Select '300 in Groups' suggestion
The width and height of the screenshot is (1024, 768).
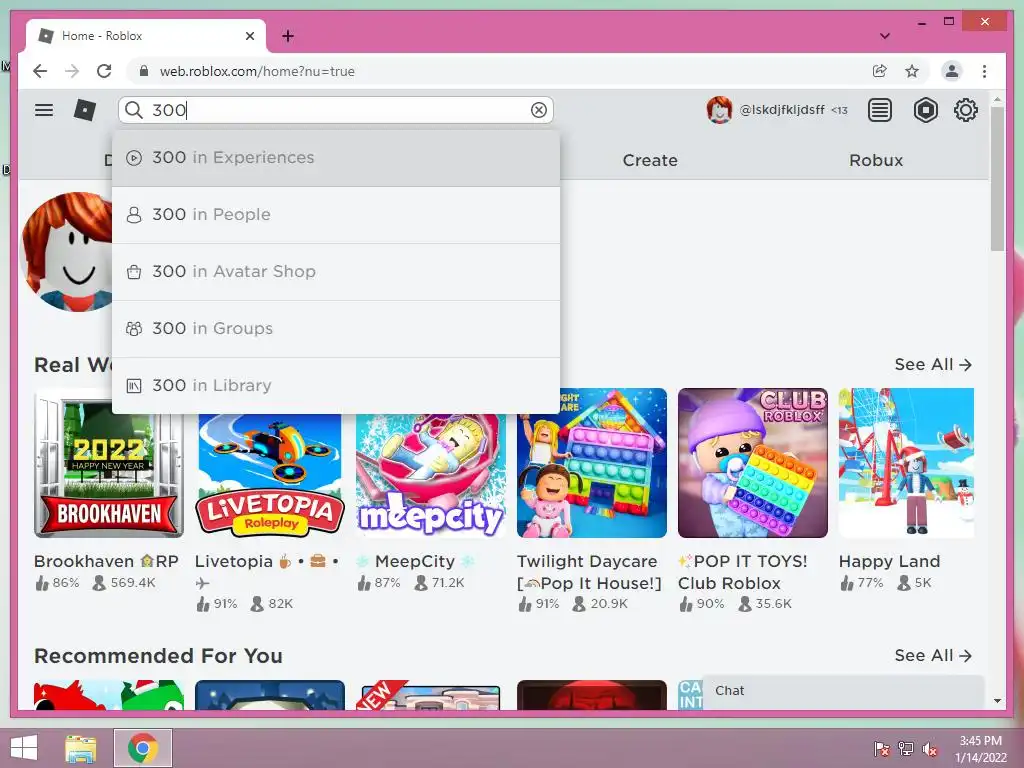tap(336, 328)
